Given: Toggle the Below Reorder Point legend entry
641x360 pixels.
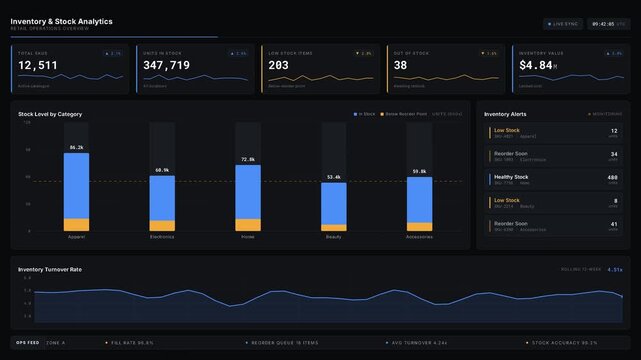Looking at the screenshot, I should pyautogui.click(x=403, y=114).
